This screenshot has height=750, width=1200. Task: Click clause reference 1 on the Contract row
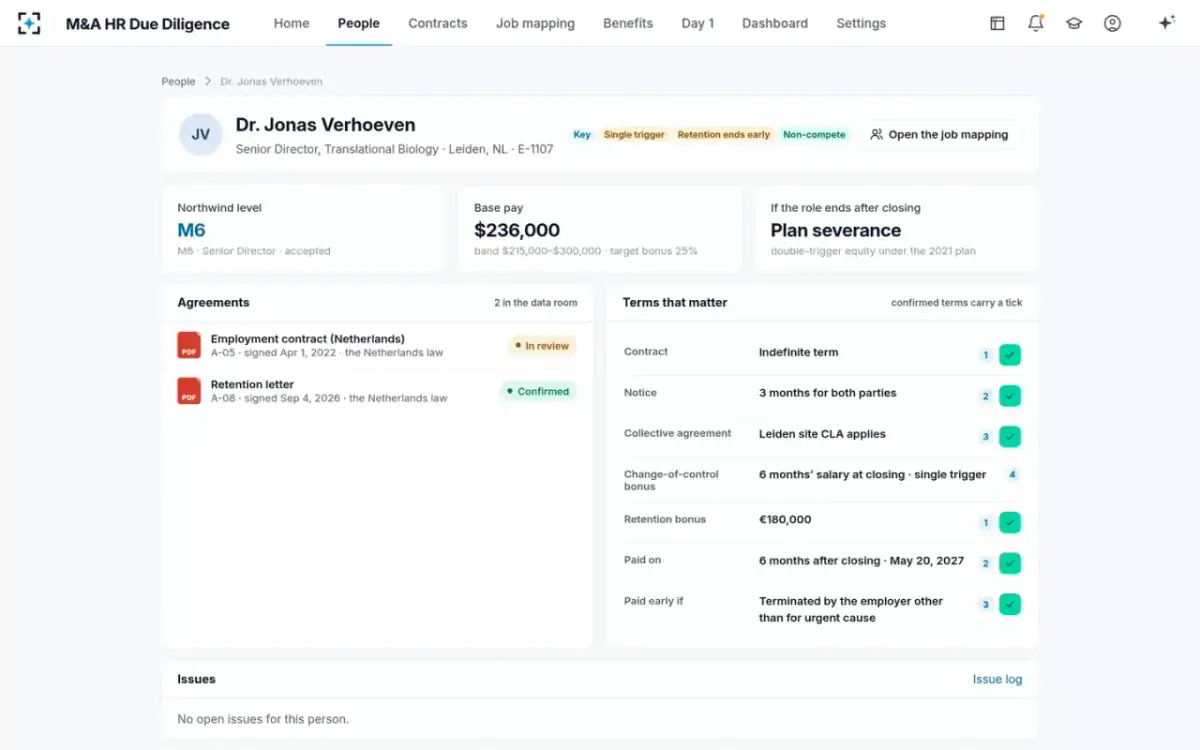pos(985,355)
